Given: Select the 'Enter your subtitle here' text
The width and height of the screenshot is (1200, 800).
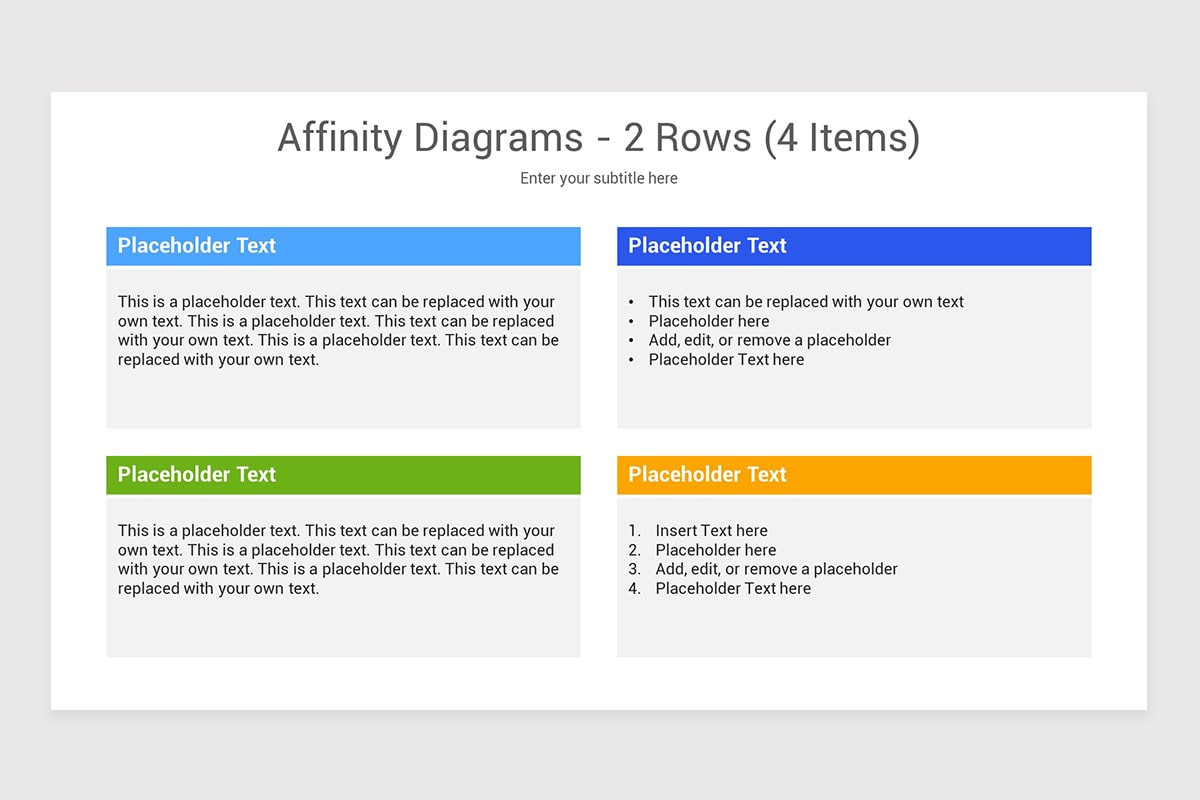Looking at the screenshot, I should [598, 178].
